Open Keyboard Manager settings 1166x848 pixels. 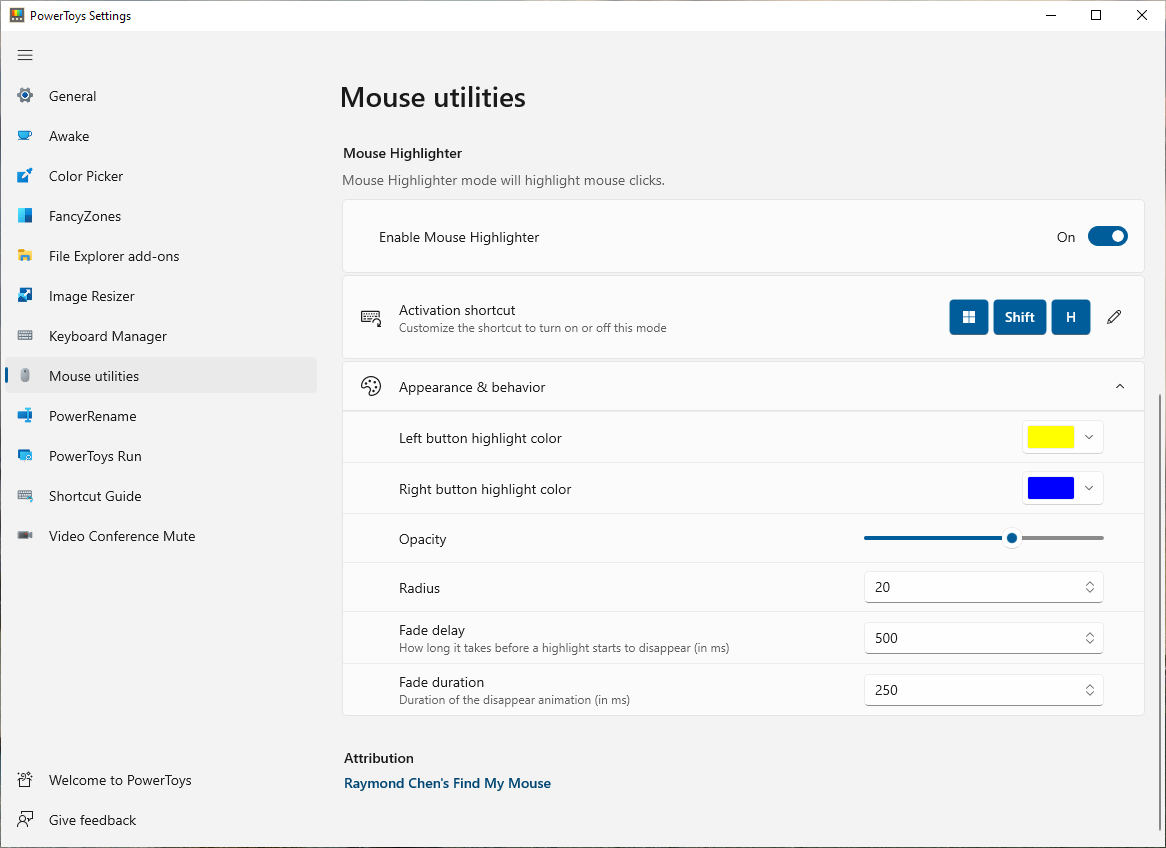(x=161, y=336)
